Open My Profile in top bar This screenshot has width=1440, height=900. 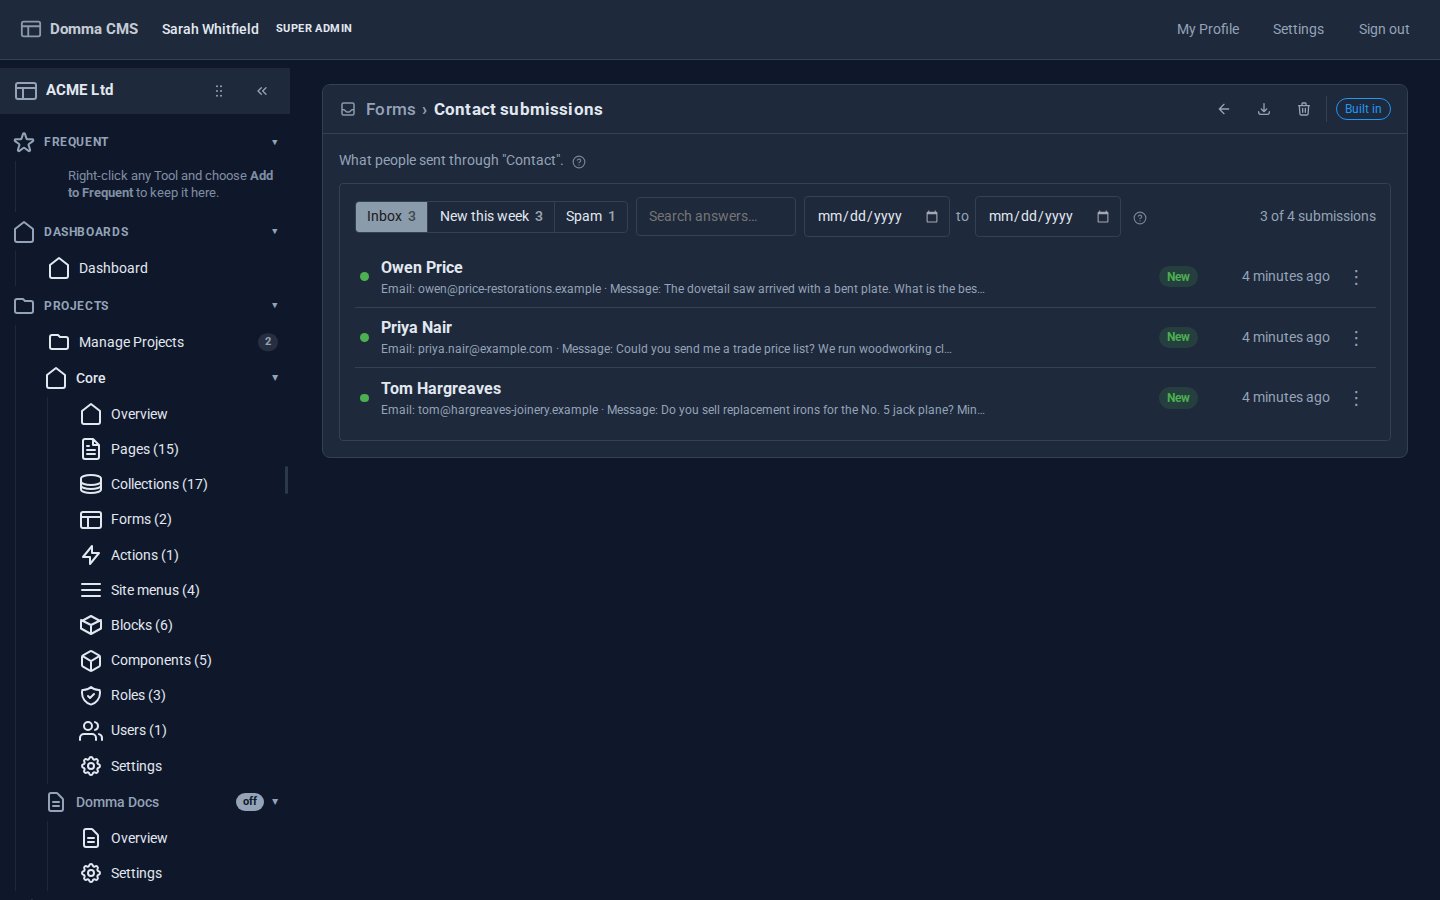(x=1208, y=29)
